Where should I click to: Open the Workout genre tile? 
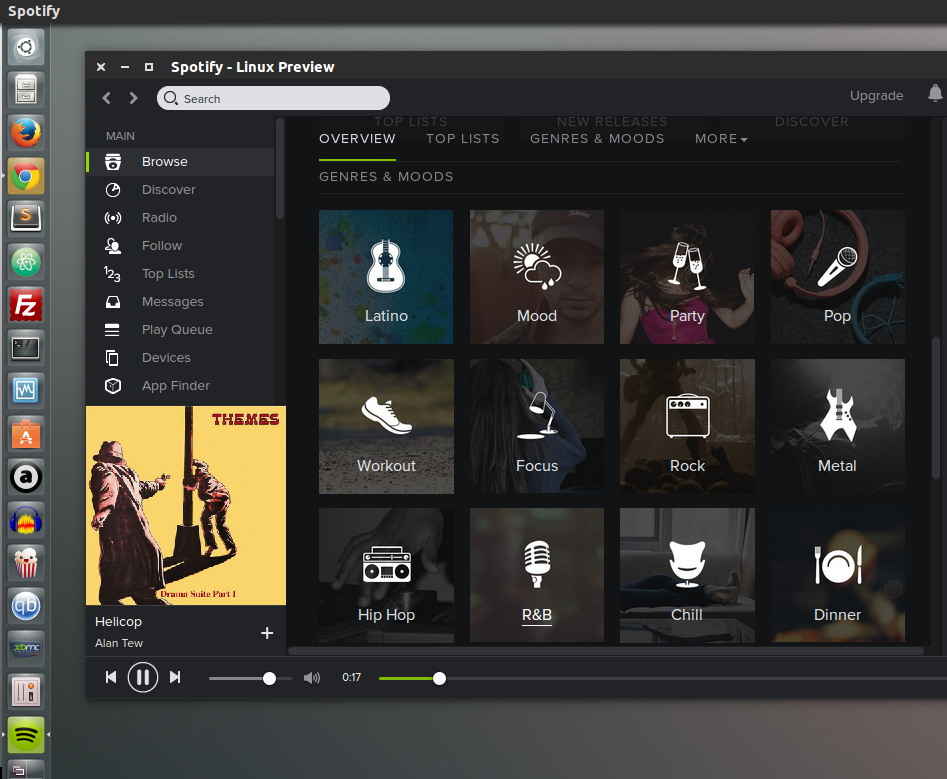coord(386,426)
